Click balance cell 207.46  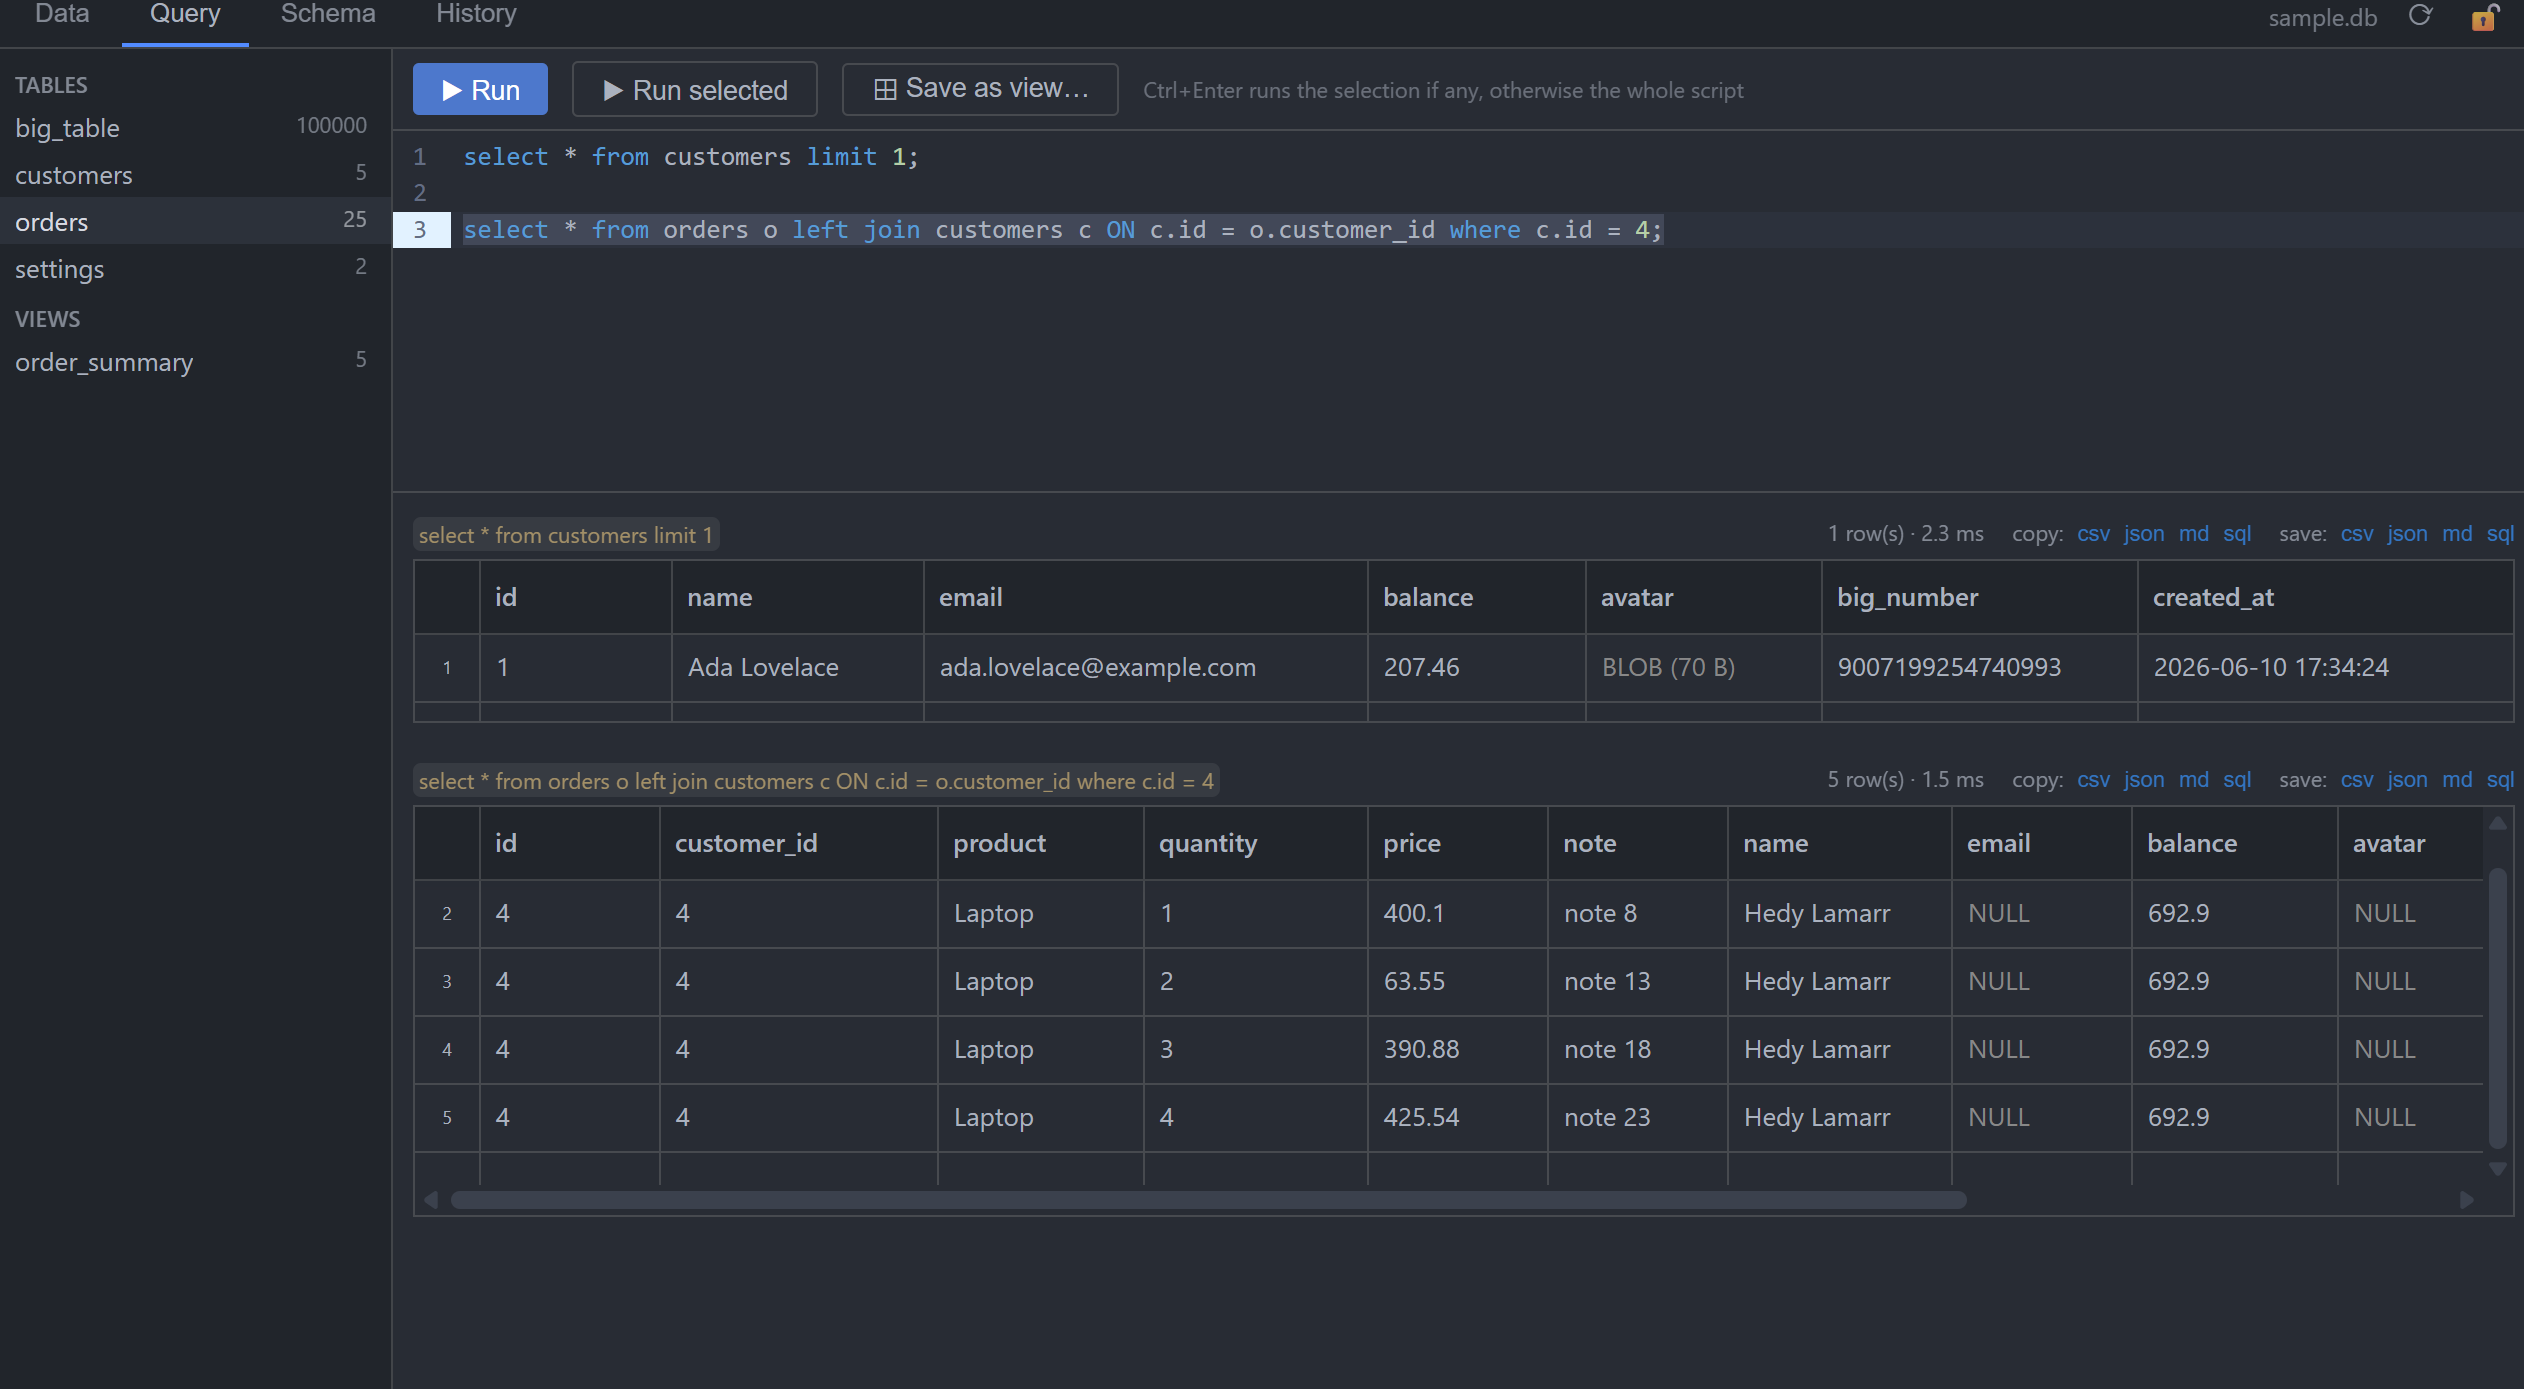(1476, 667)
